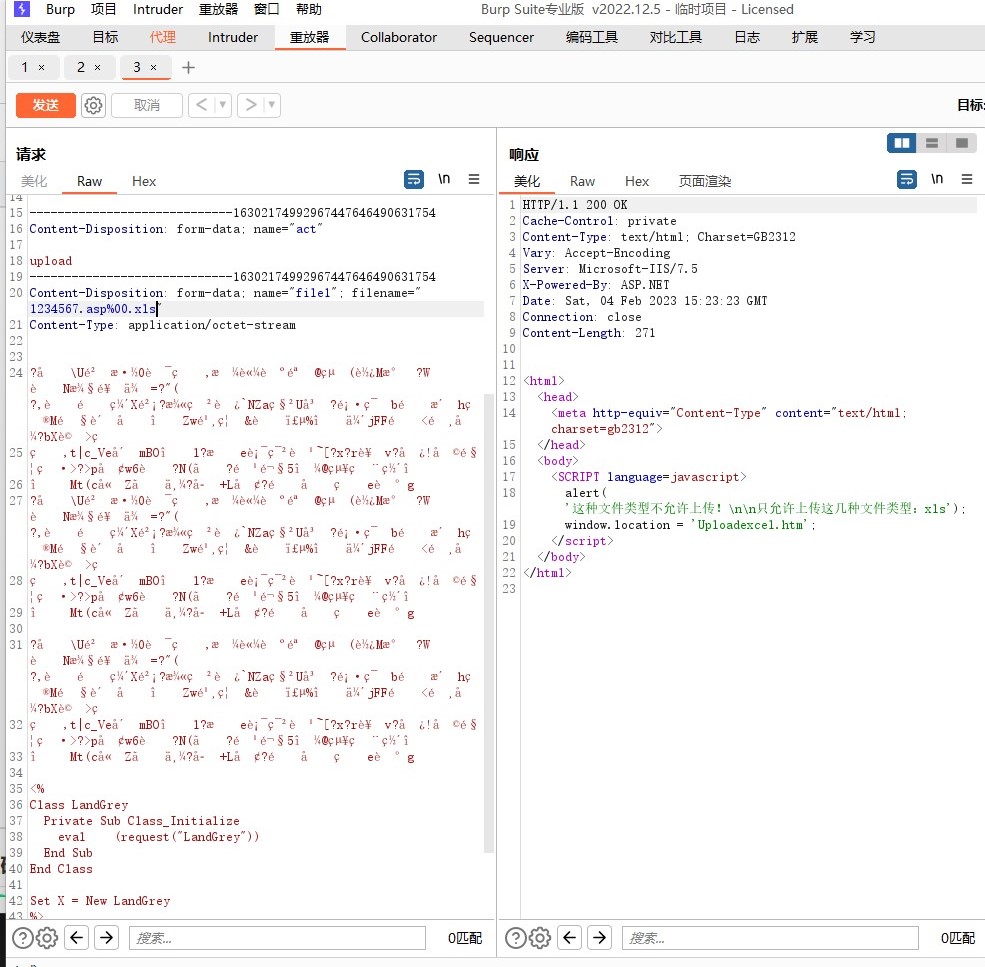Switch response view to Hex
This screenshot has width=985, height=967.
636,181
